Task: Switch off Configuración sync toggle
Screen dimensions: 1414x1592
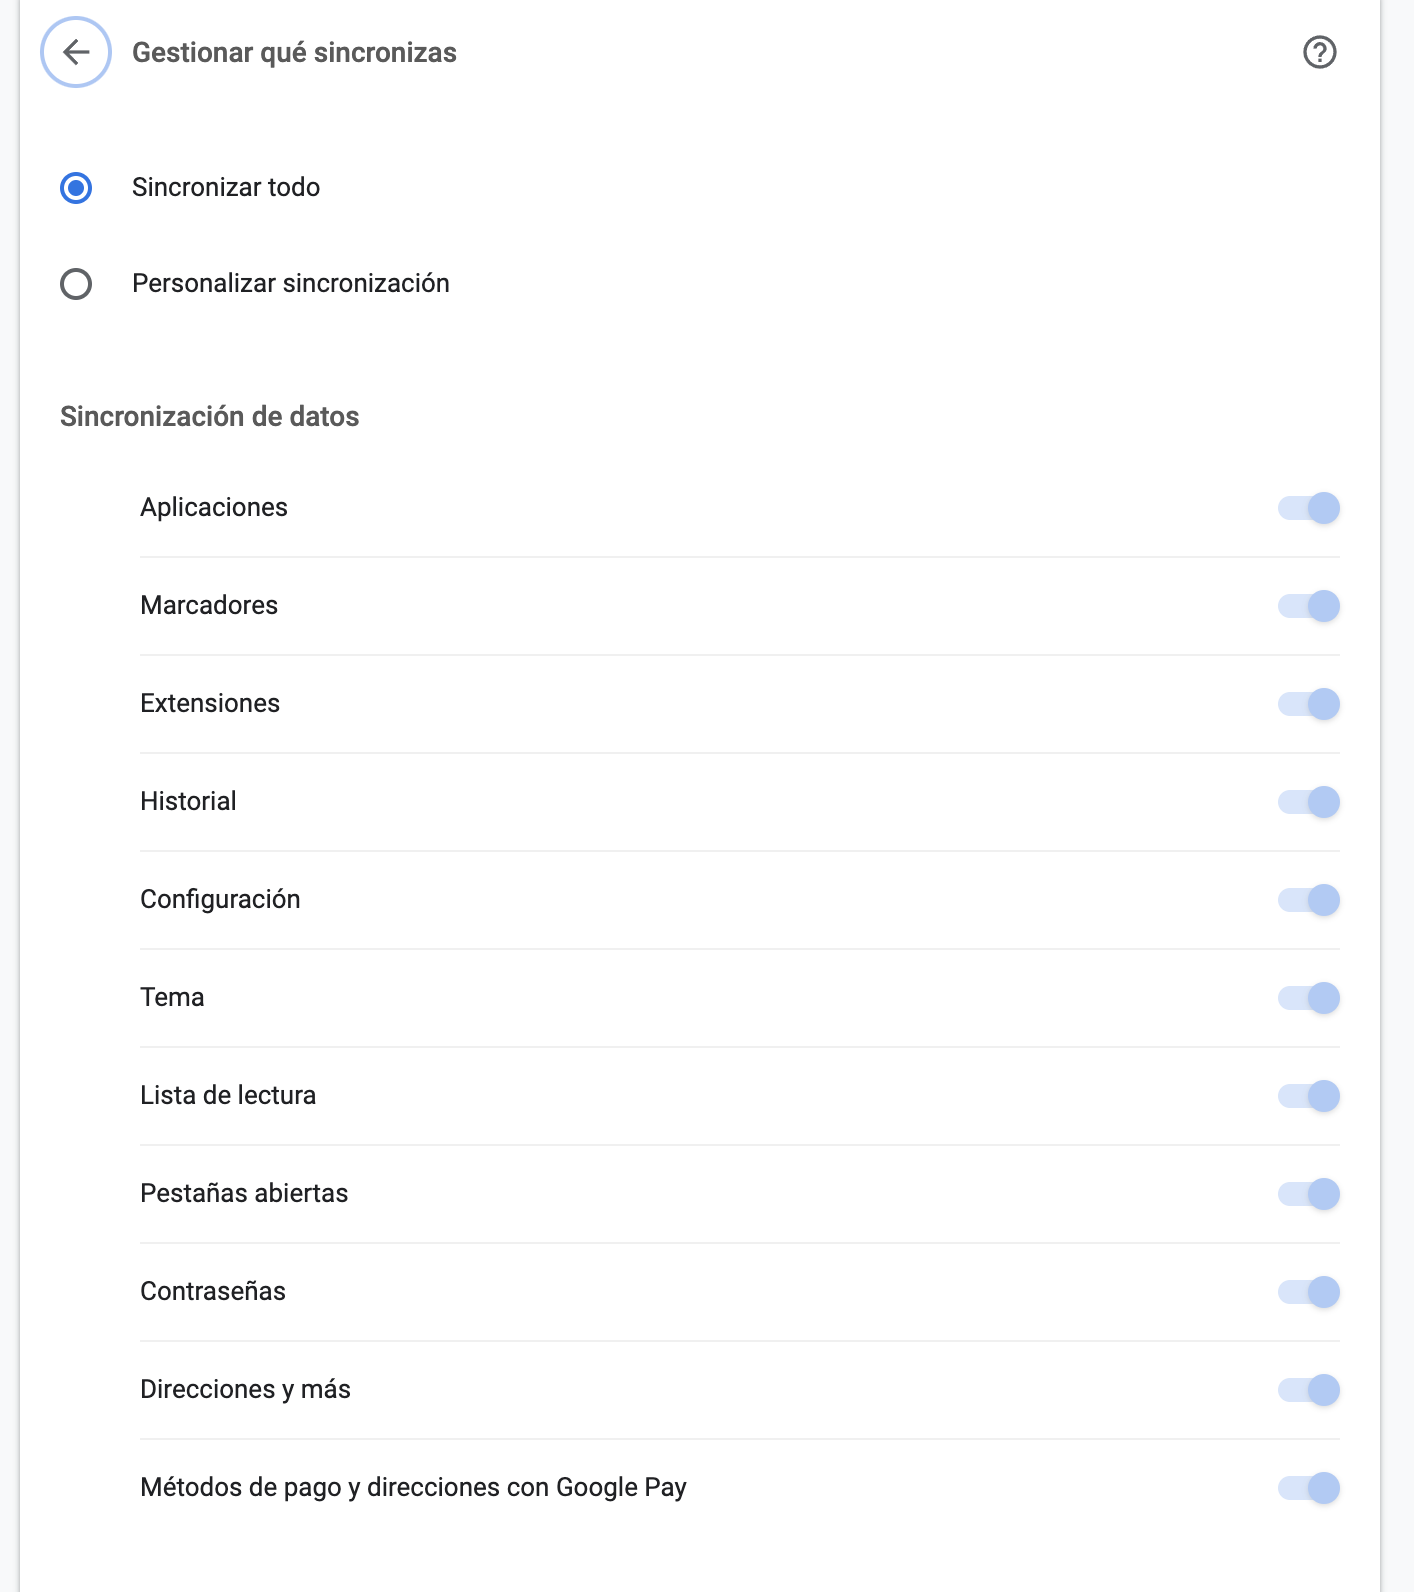Action: (x=1309, y=900)
